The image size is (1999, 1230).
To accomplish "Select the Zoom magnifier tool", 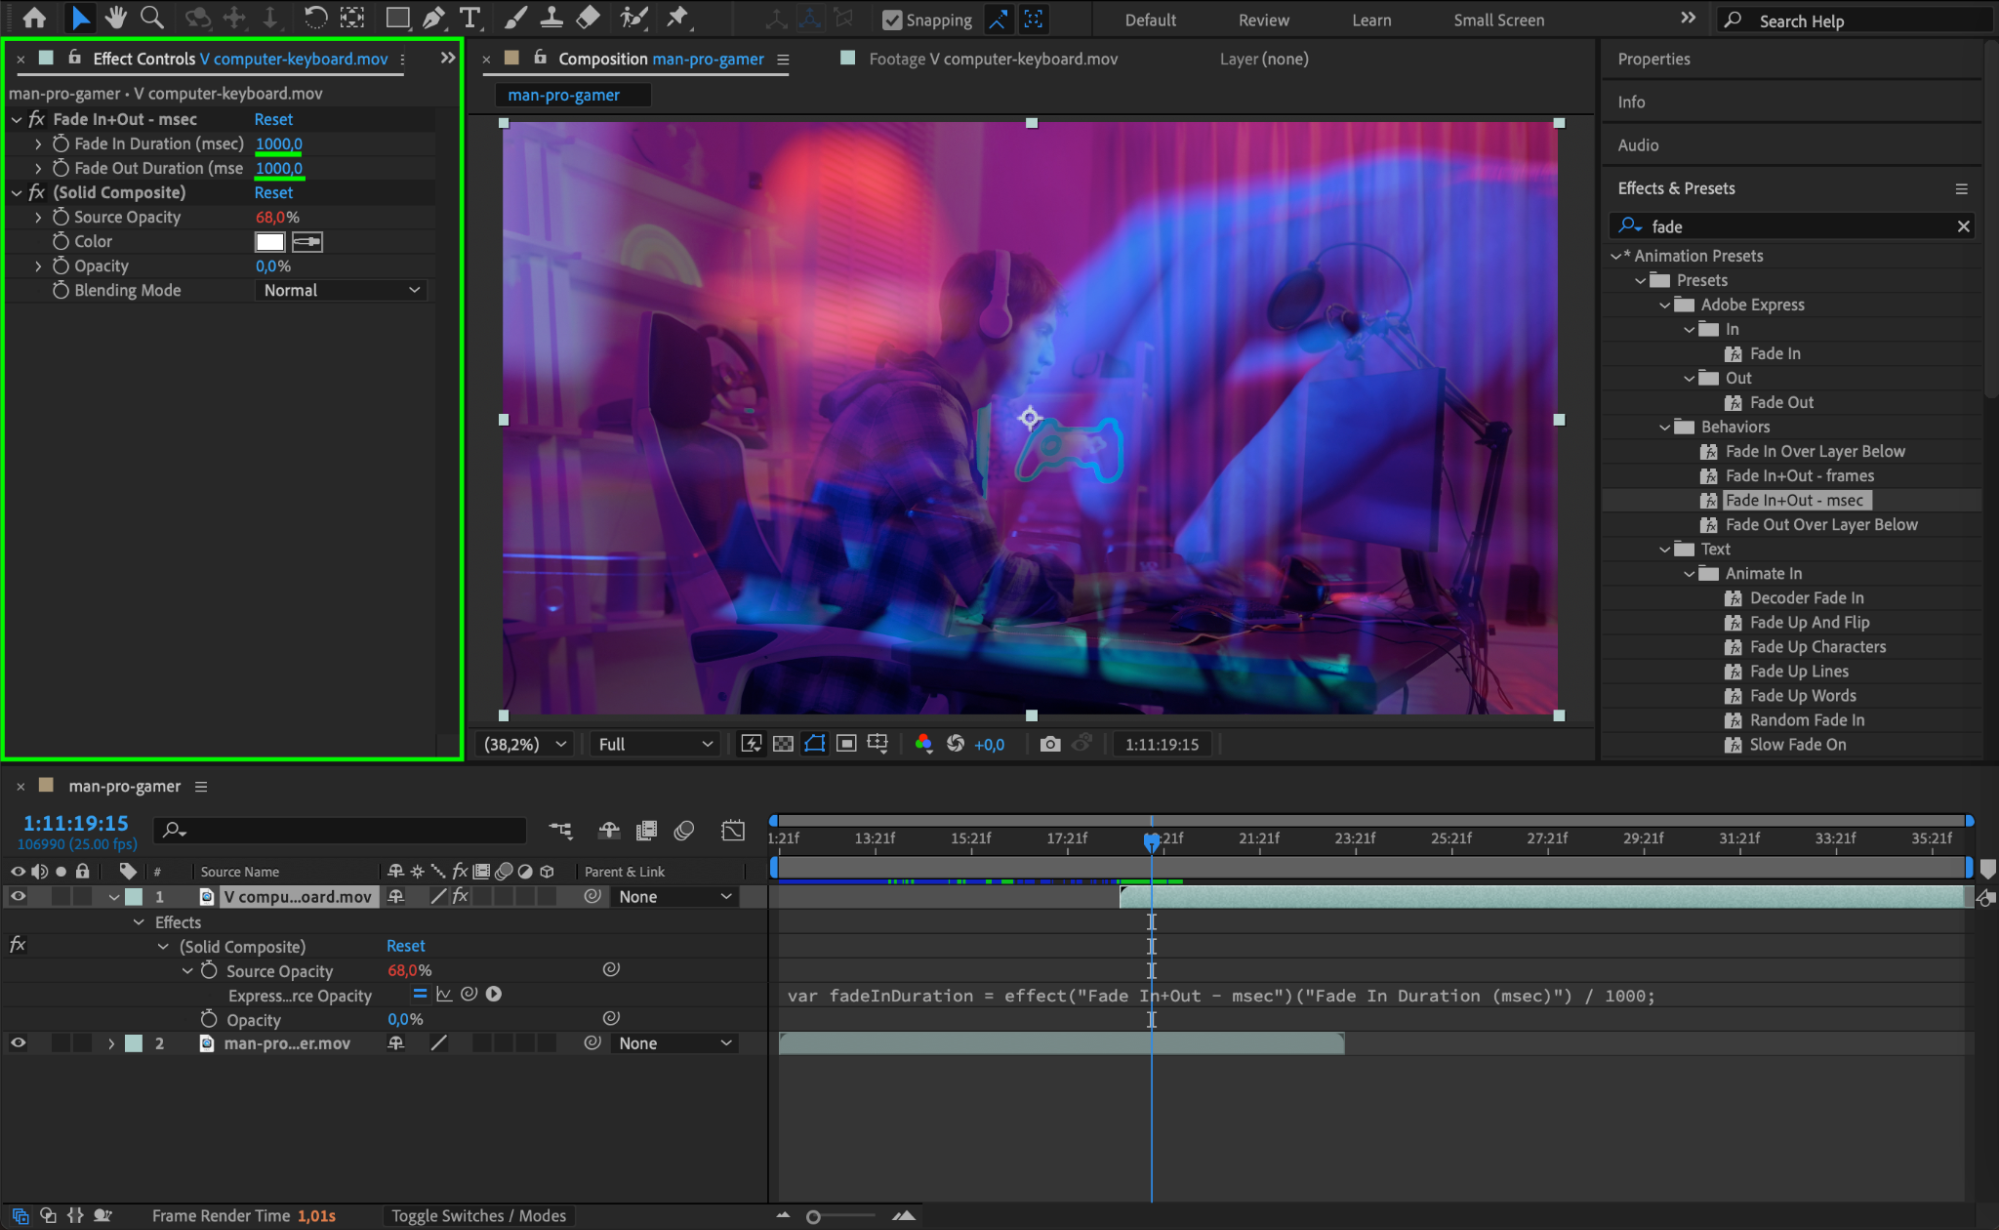I will (152, 17).
